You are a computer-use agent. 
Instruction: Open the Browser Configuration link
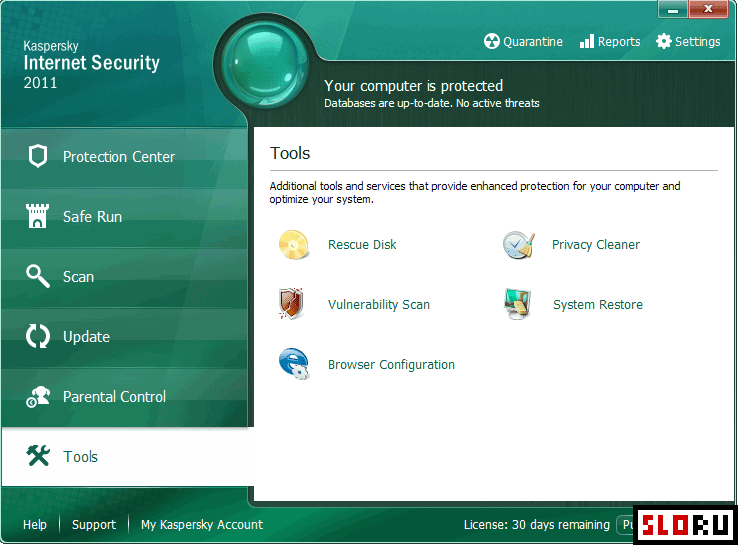[391, 365]
